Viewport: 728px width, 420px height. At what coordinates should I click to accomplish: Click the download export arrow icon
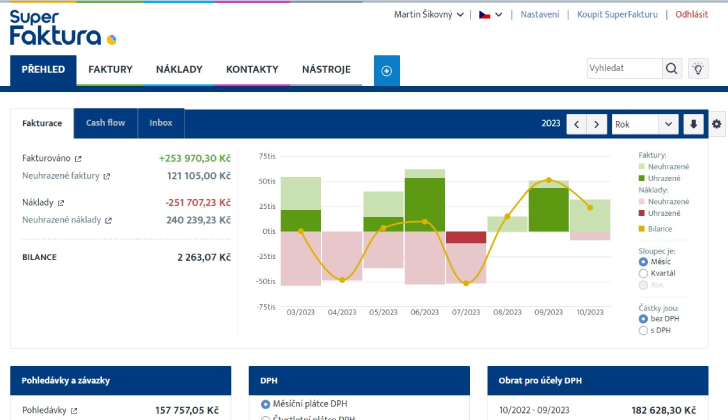[x=694, y=124]
